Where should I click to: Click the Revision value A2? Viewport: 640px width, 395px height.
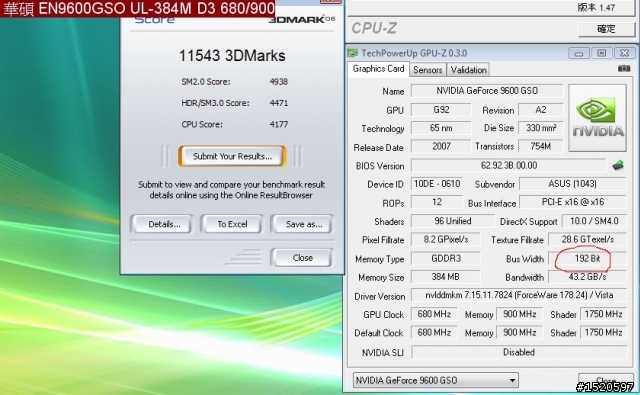tap(540, 110)
